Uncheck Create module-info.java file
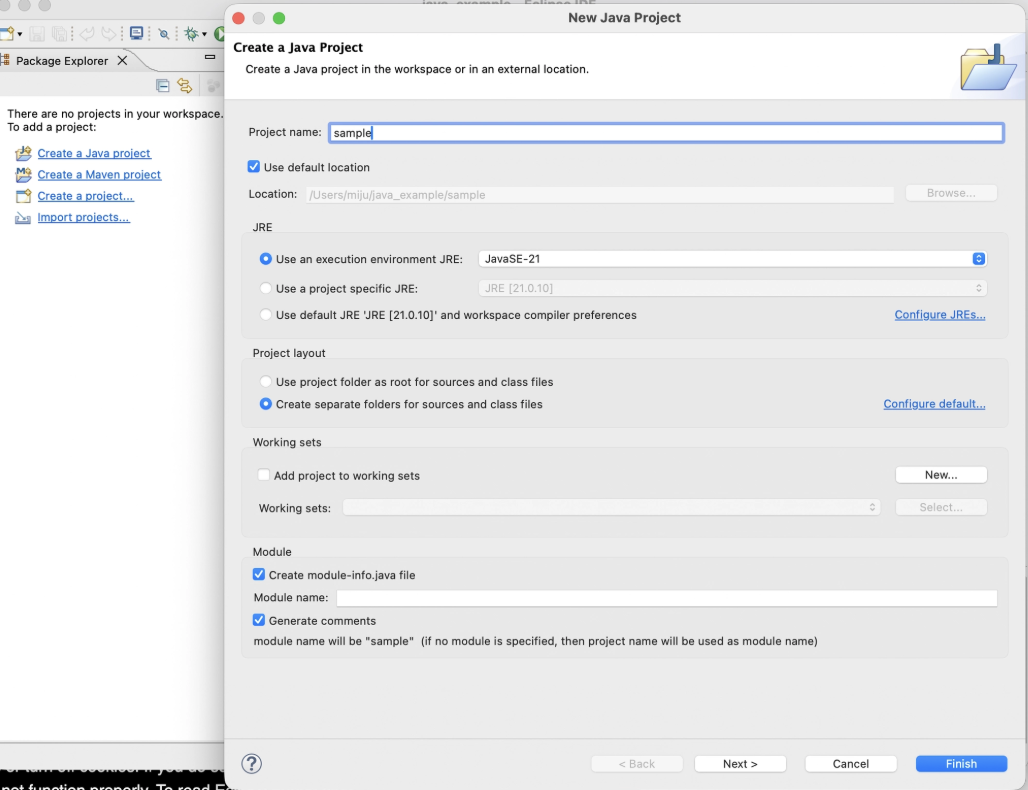 [259, 574]
